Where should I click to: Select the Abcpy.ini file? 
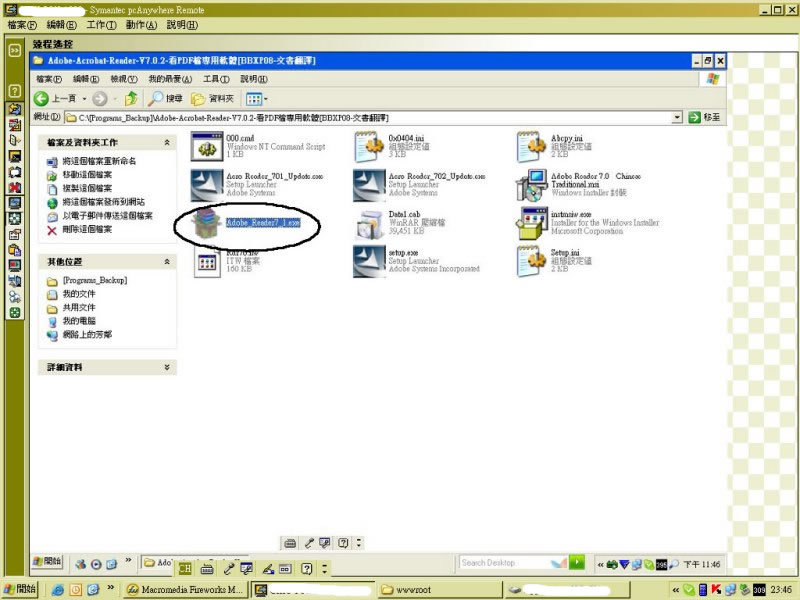point(554,145)
